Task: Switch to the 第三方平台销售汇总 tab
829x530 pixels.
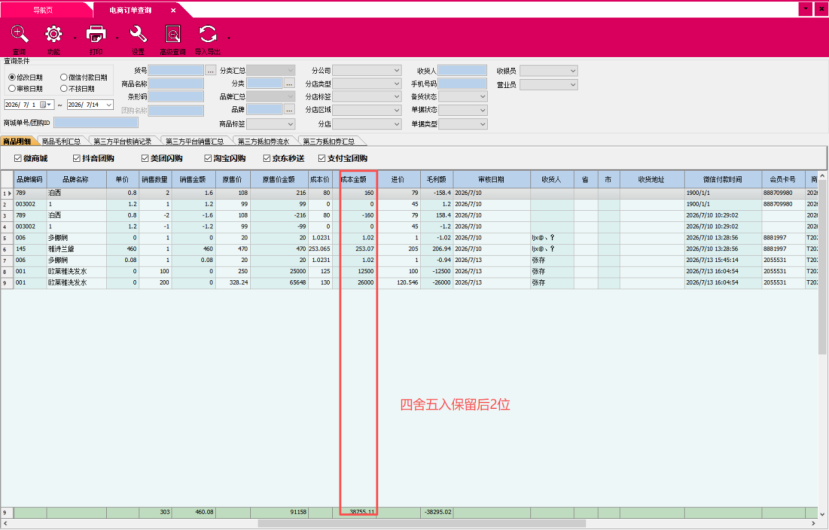Action: click(x=195, y=141)
